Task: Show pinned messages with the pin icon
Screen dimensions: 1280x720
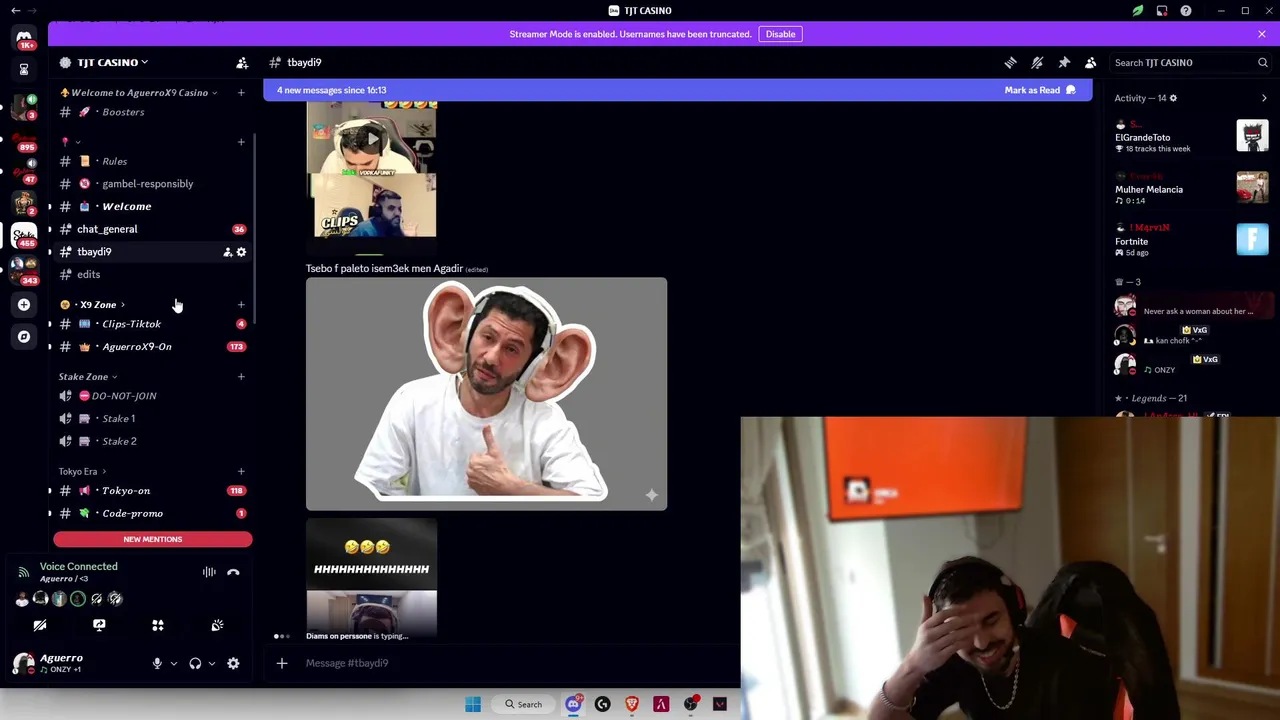Action: (1064, 62)
